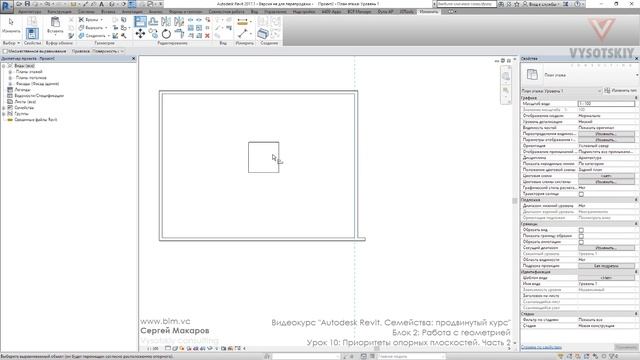Expand the Группы tree node
This screenshot has height=360, width=640.
pyautogui.click(x=4, y=114)
